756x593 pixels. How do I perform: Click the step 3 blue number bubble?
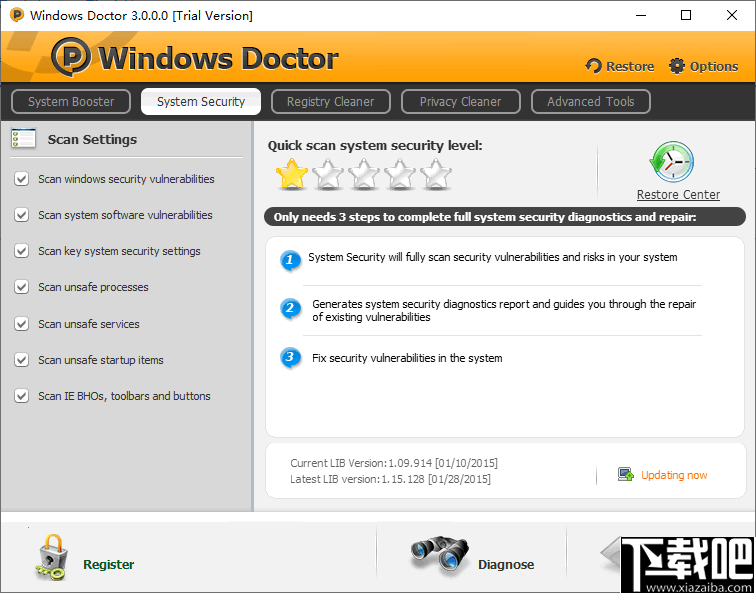point(290,358)
